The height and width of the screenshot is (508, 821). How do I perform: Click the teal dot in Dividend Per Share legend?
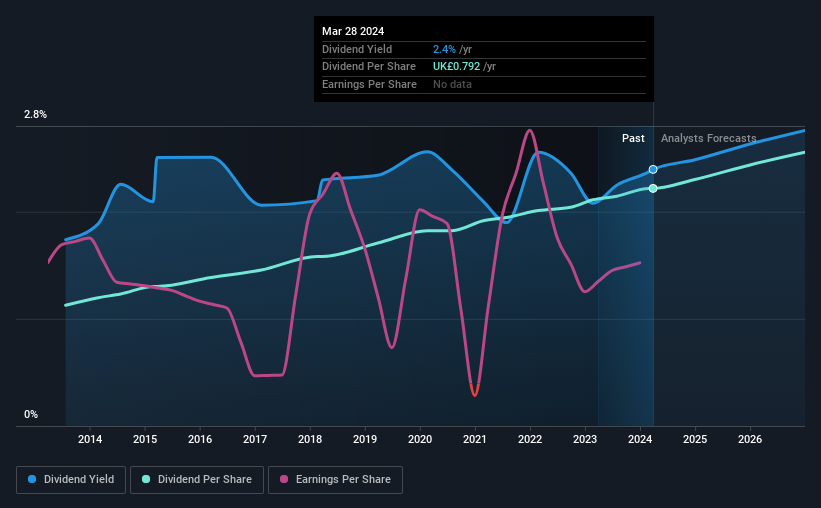[146, 479]
